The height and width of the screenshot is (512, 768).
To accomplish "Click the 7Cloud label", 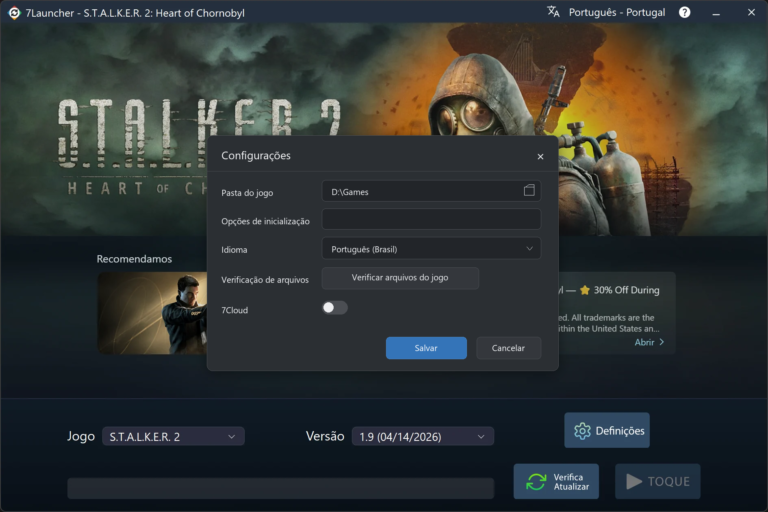I will pyautogui.click(x=235, y=310).
